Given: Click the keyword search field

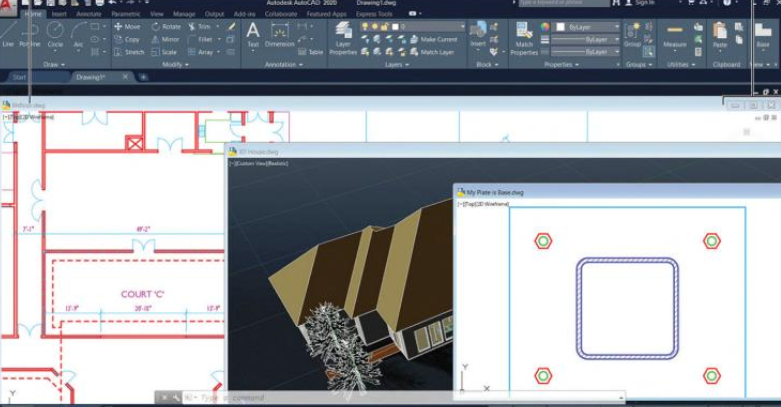Looking at the screenshot, I should tap(563, 3).
